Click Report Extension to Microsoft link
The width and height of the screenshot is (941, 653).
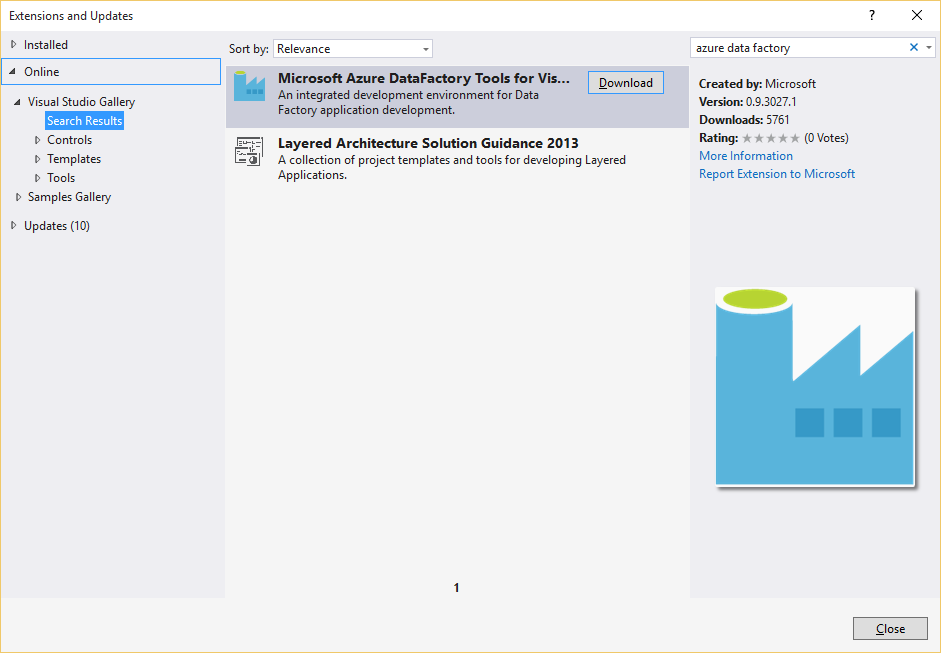(x=777, y=174)
